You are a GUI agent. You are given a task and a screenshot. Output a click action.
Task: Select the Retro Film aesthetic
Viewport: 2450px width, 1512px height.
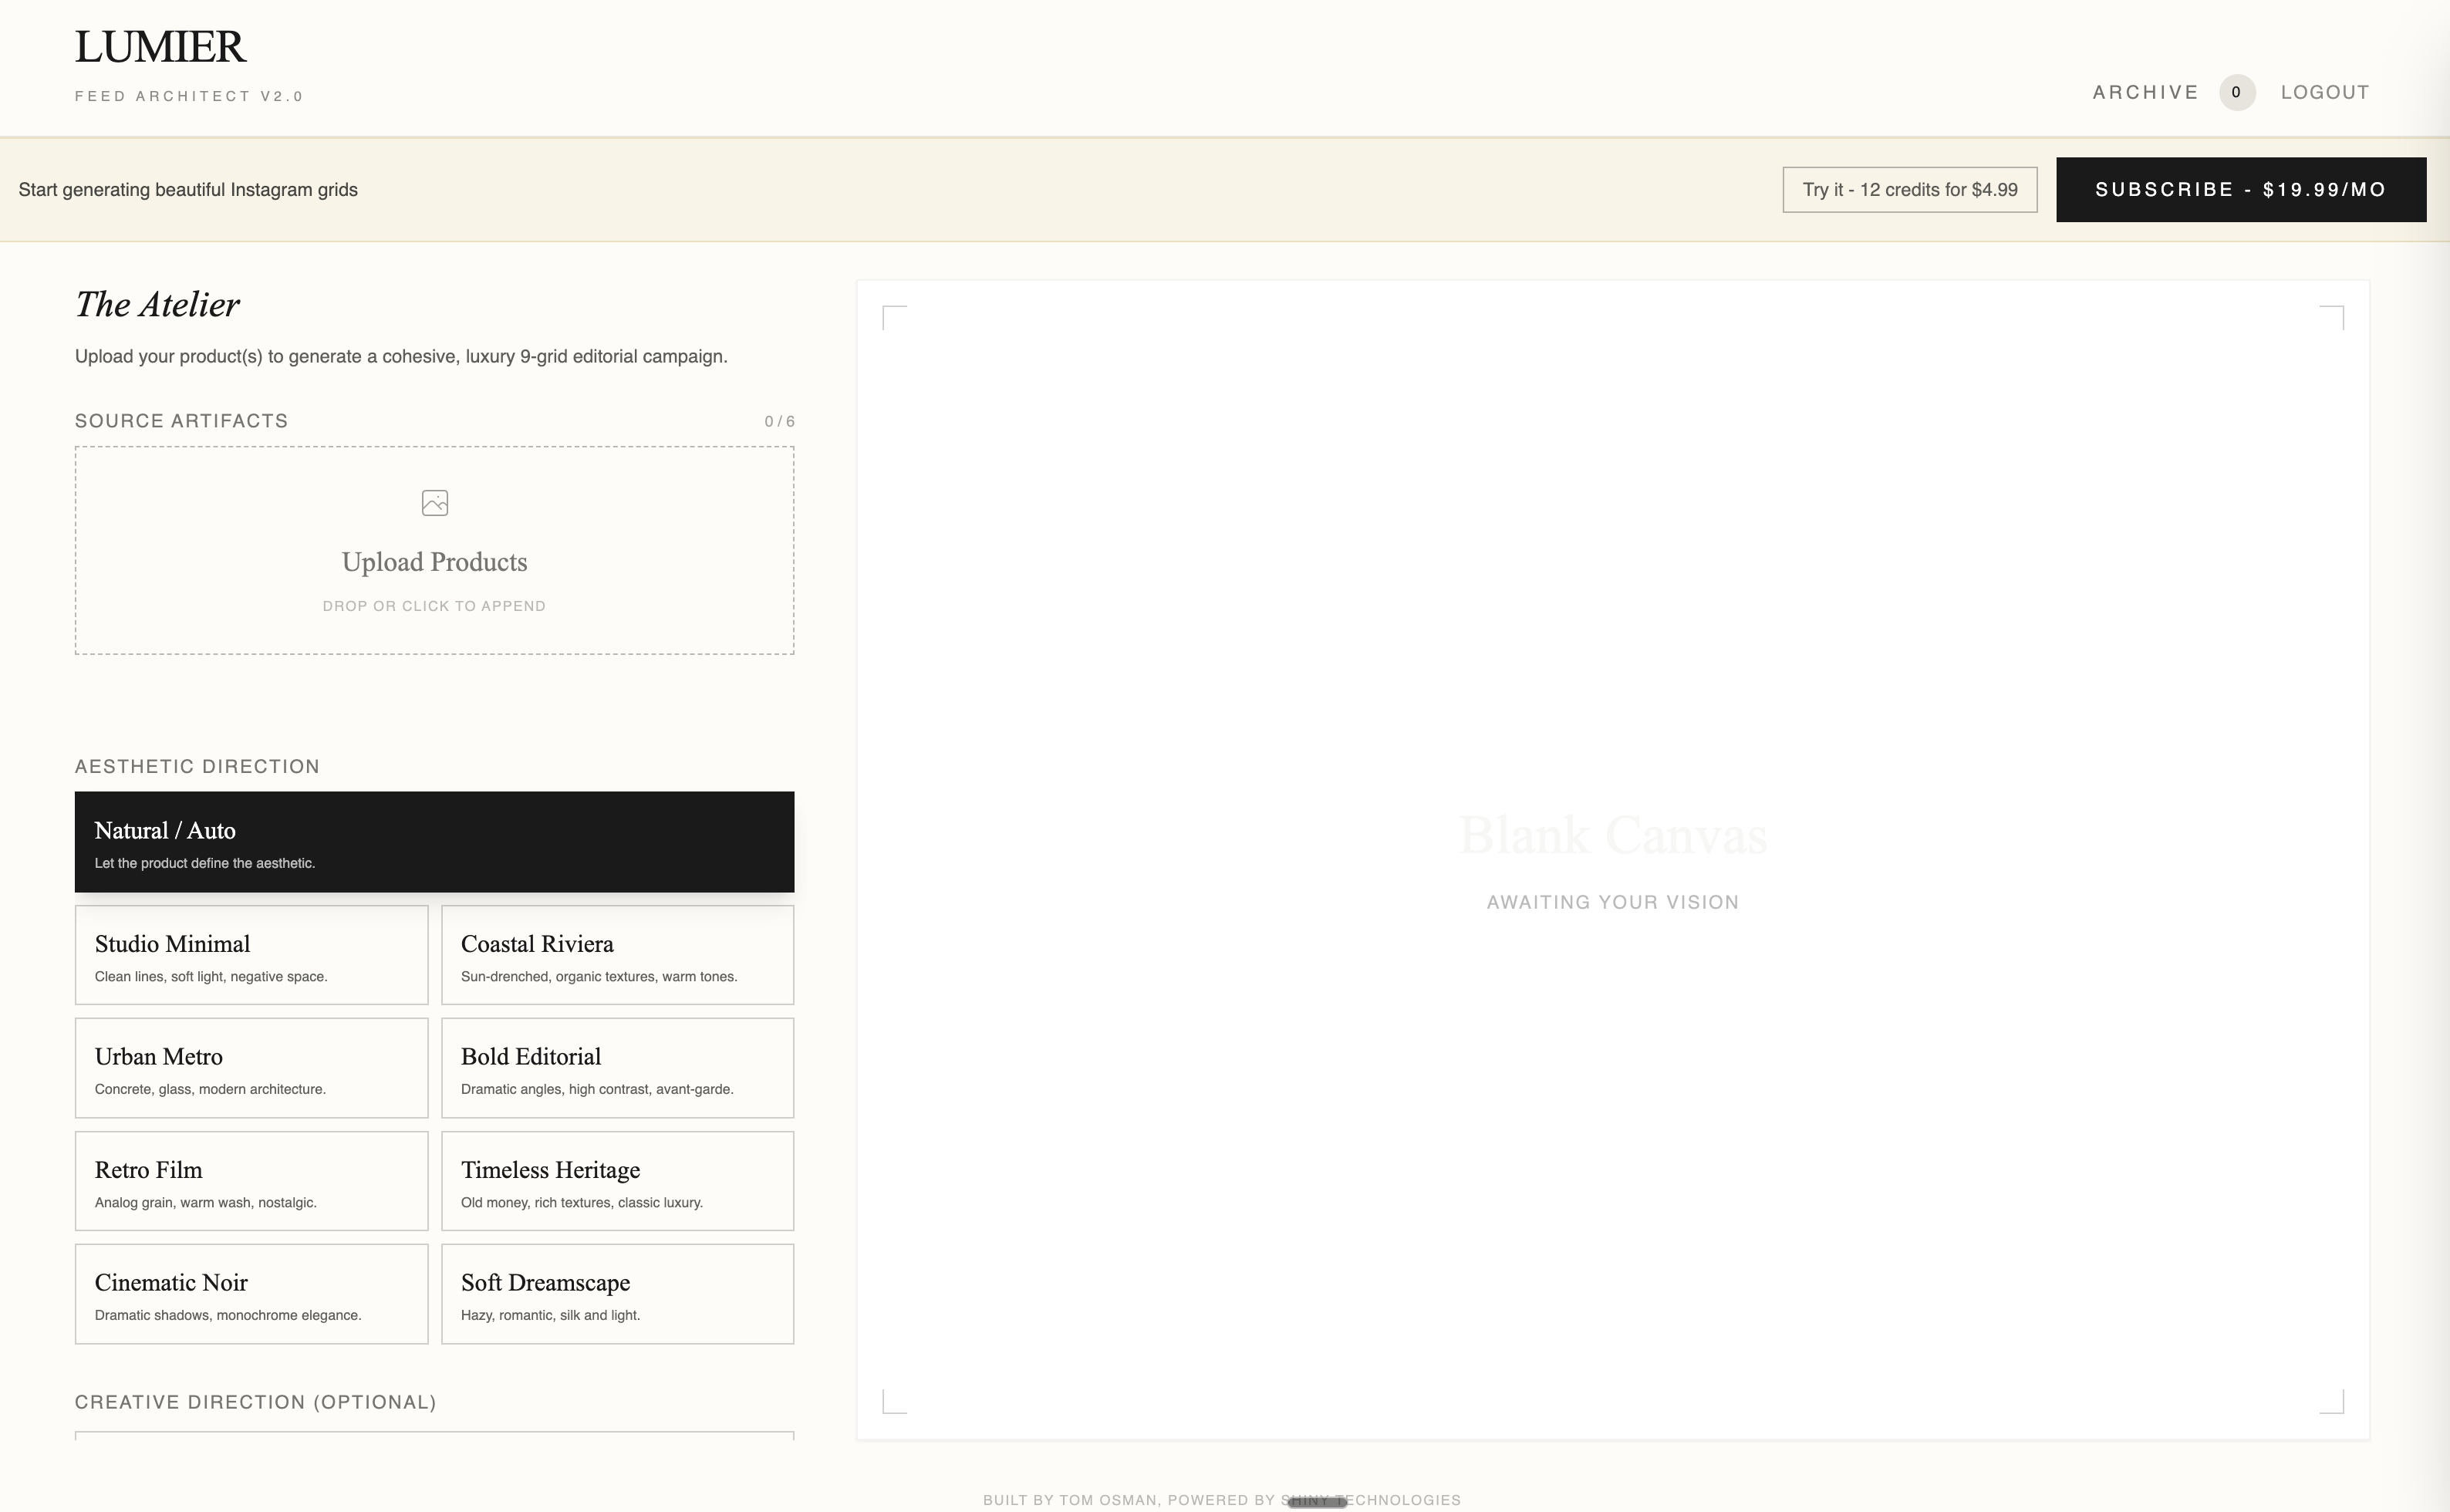(251, 1180)
